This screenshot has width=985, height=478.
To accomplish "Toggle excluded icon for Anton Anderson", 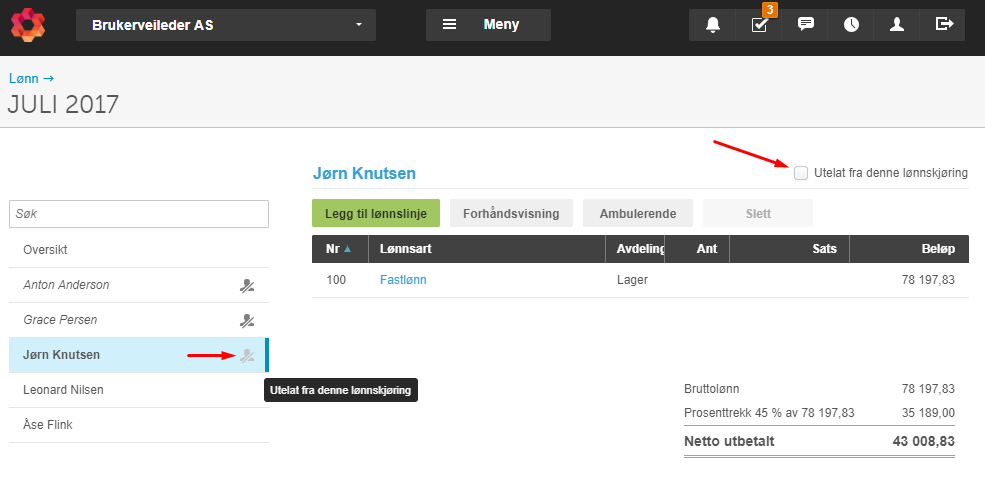I will click(x=247, y=285).
